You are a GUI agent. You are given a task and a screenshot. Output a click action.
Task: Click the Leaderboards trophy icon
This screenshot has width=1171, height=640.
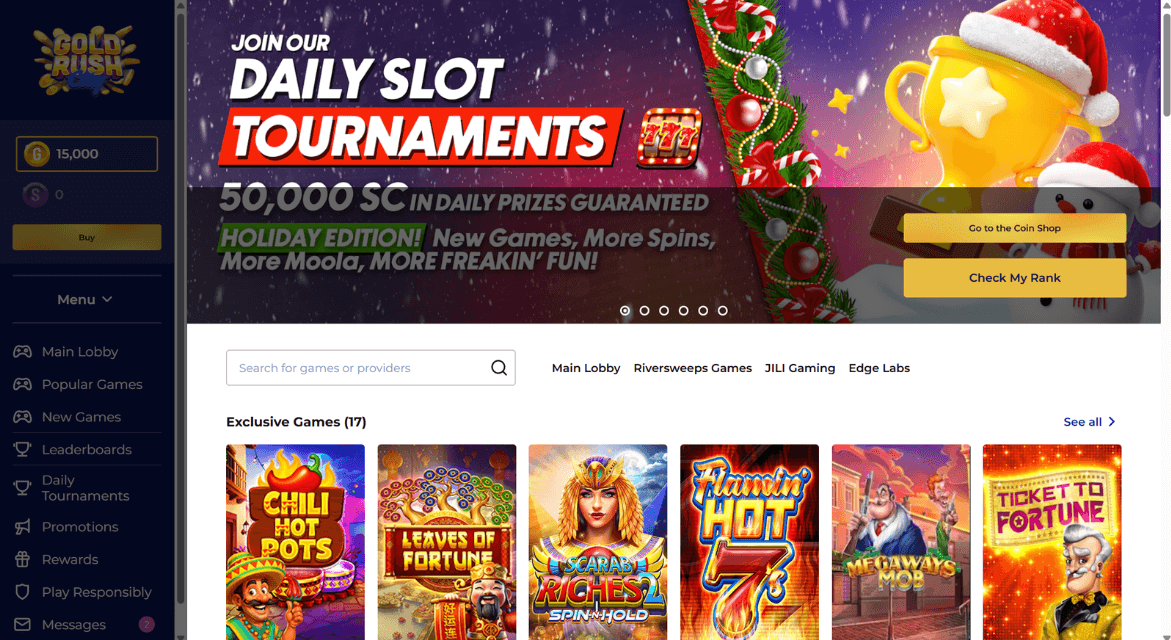[x=22, y=450]
